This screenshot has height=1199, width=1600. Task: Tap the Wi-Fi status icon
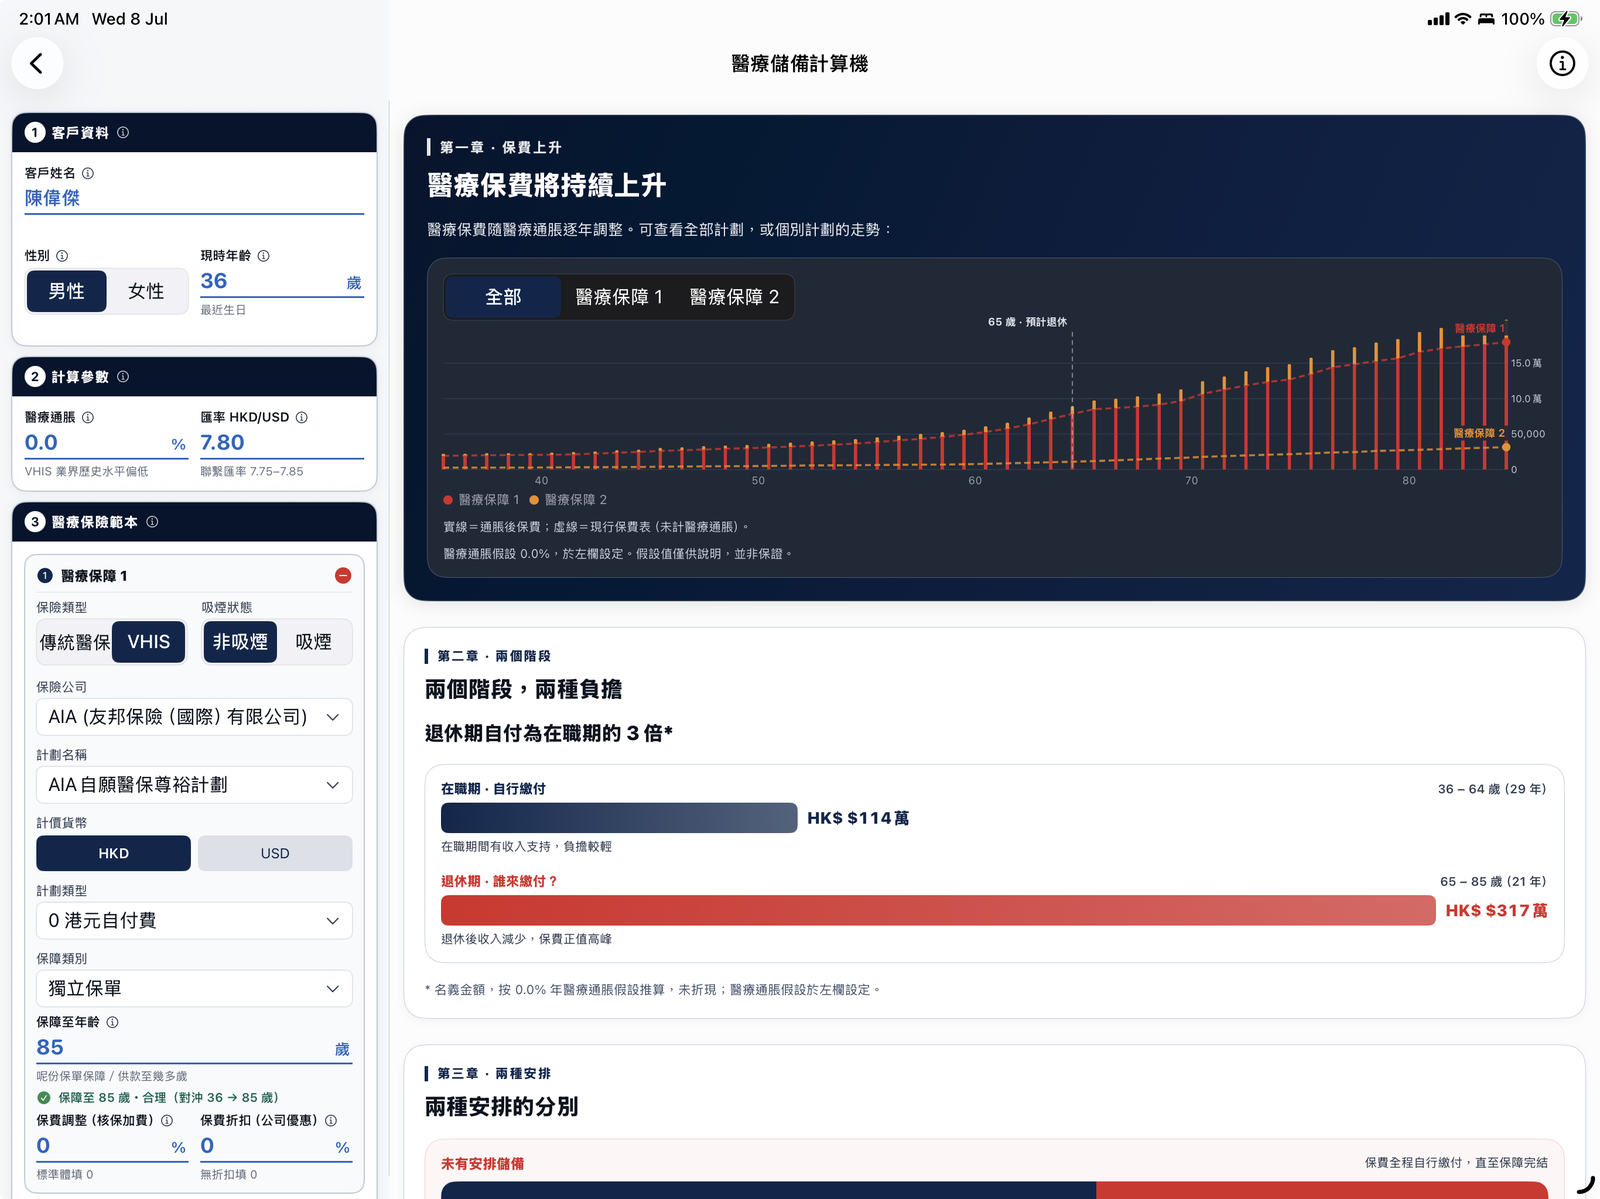pyautogui.click(x=1463, y=19)
